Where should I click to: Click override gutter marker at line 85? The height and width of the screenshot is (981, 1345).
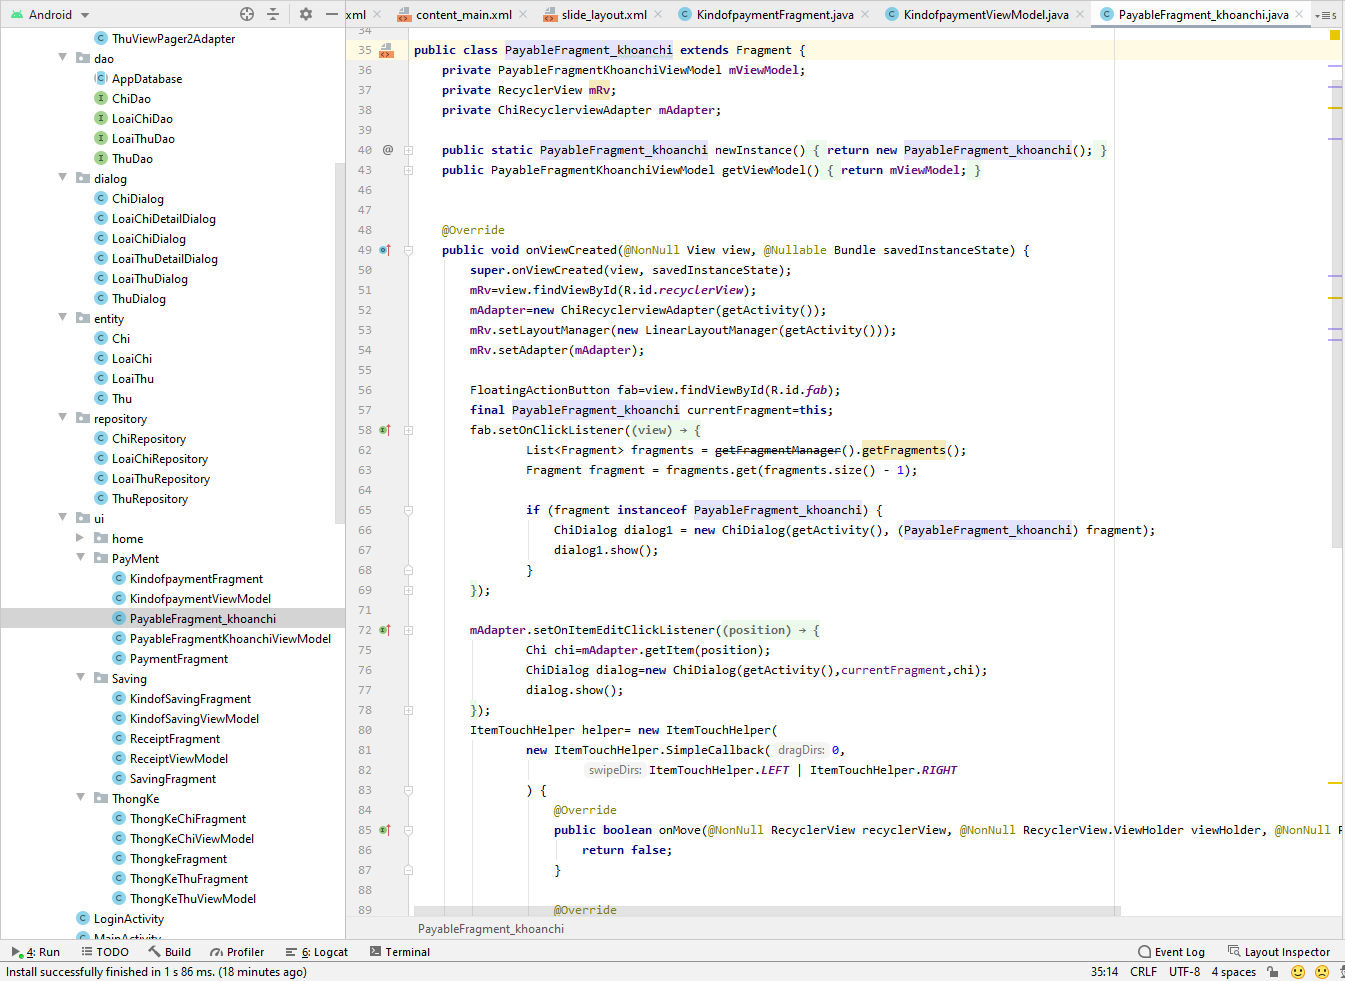[386, 830]
